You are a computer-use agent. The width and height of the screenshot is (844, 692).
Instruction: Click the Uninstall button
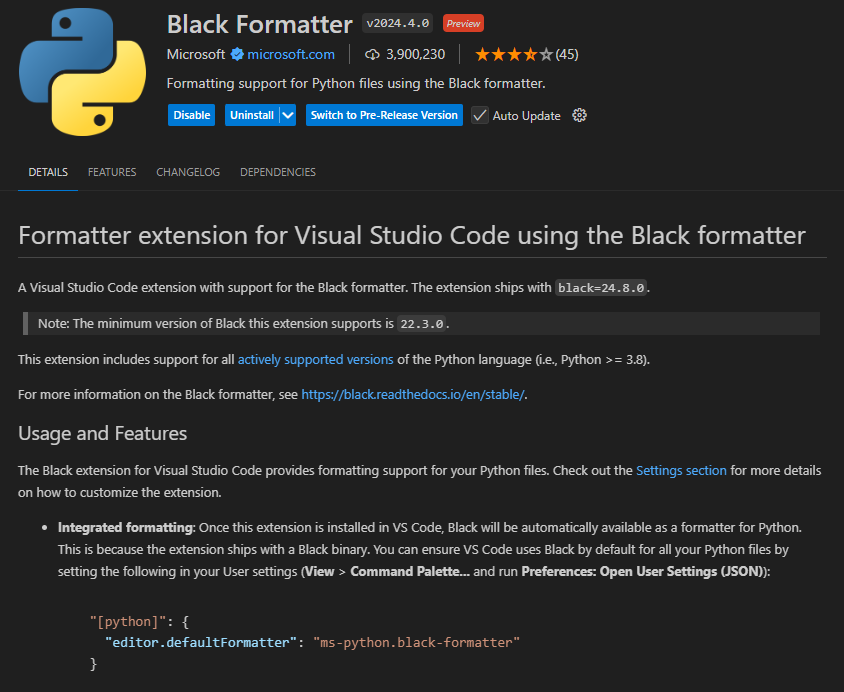[252, 115]
